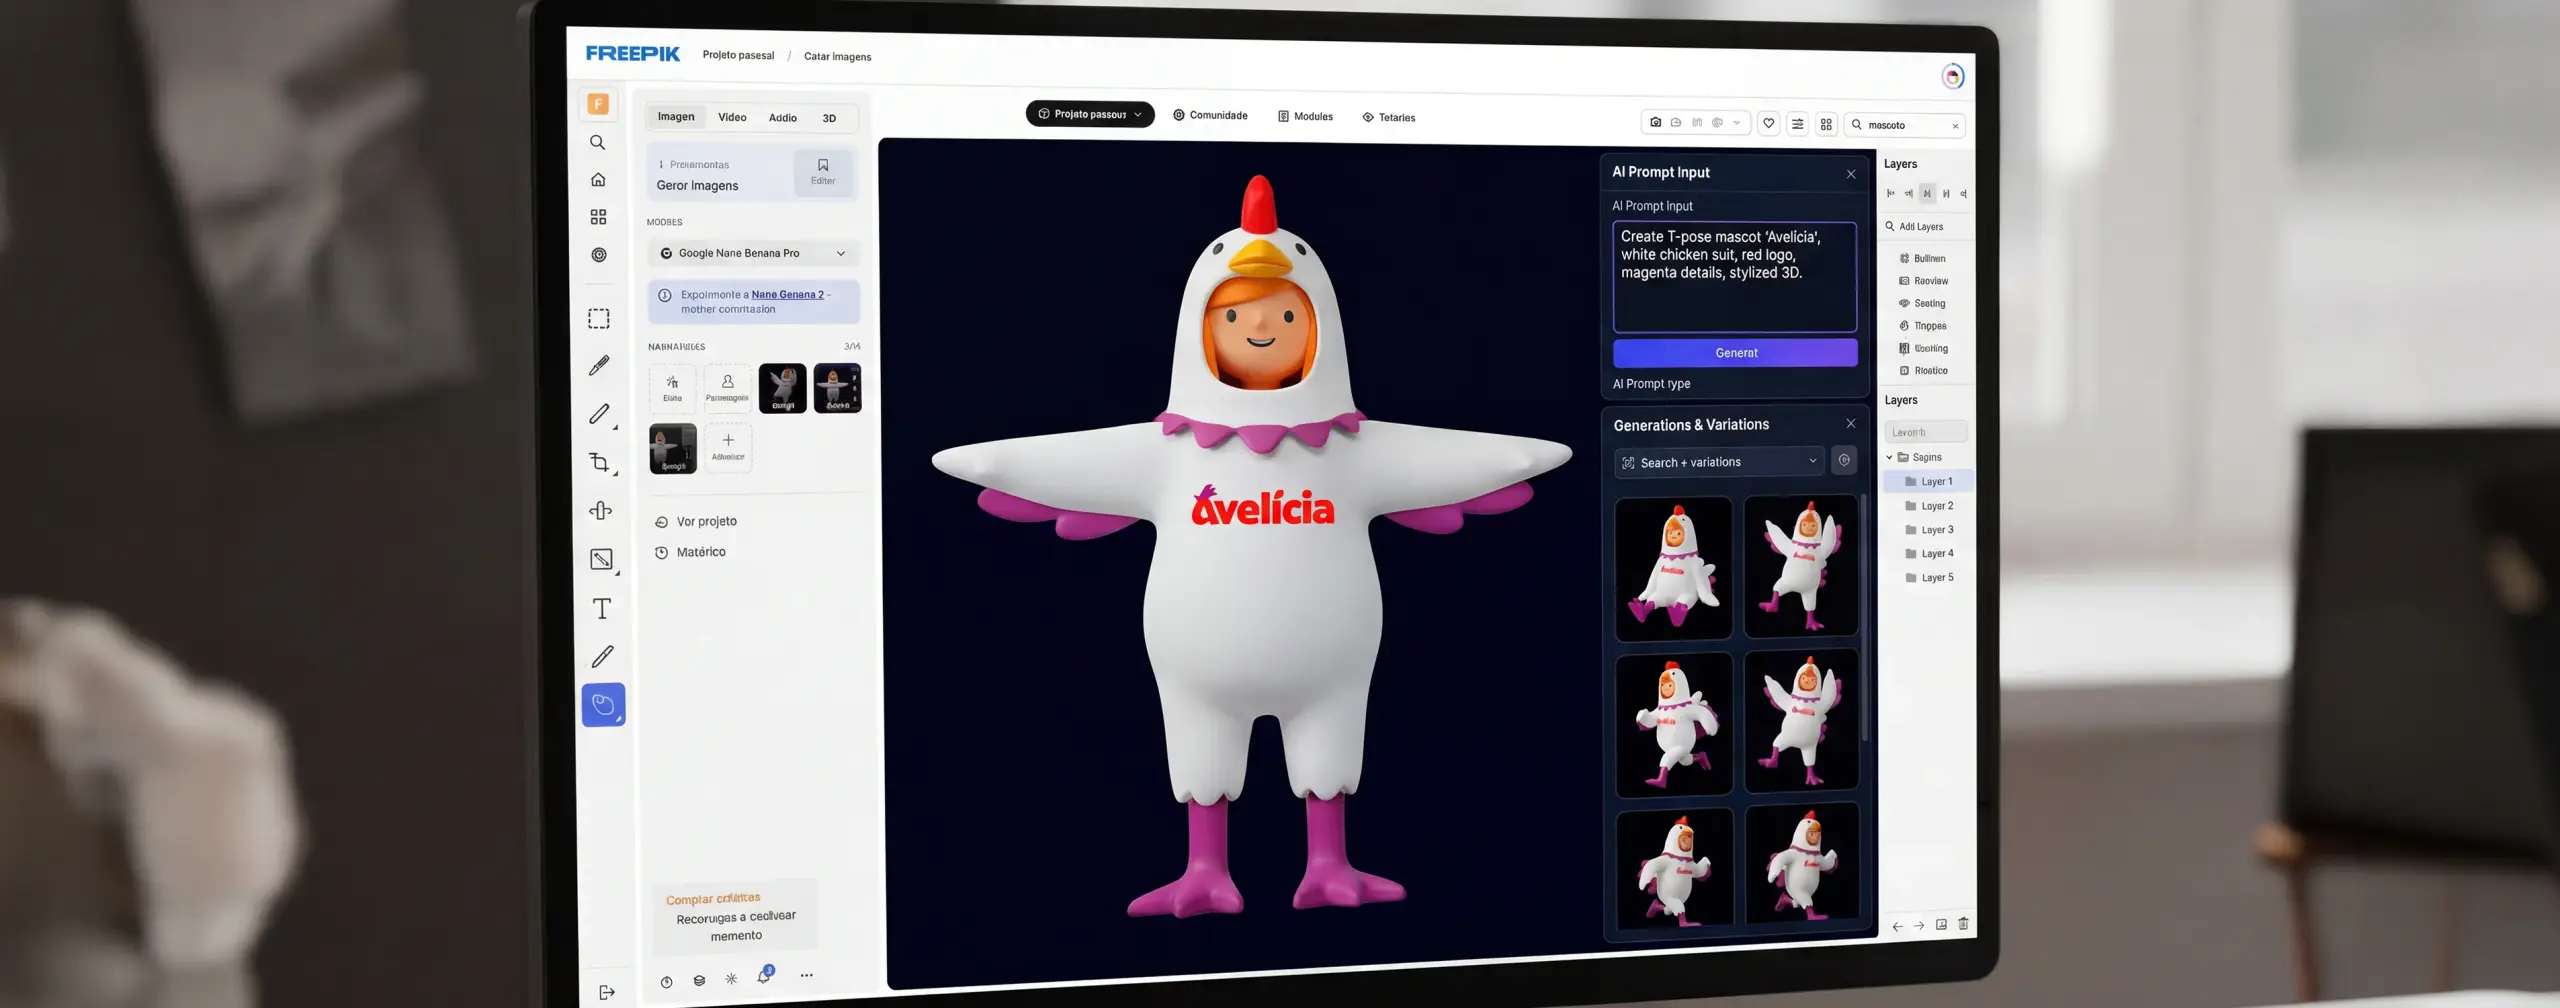Click the trash delete icon under Layers
The width and height of the screenshot is (2560, 1008).
1963,924
